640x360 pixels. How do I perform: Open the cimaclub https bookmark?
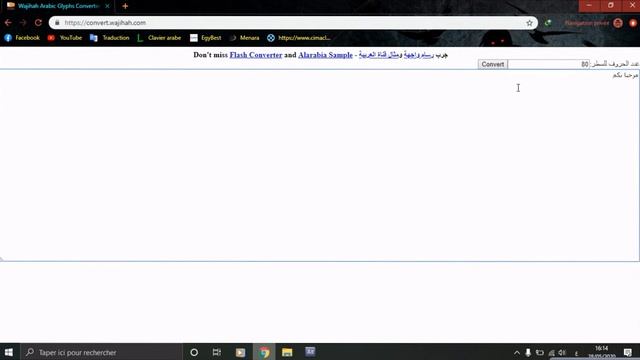point(299,38)
